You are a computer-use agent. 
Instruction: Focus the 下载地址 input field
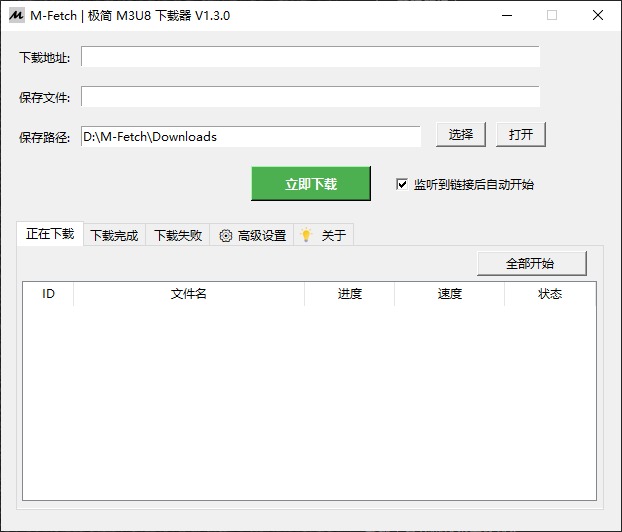pyautogui.click(x=310, y=57)
